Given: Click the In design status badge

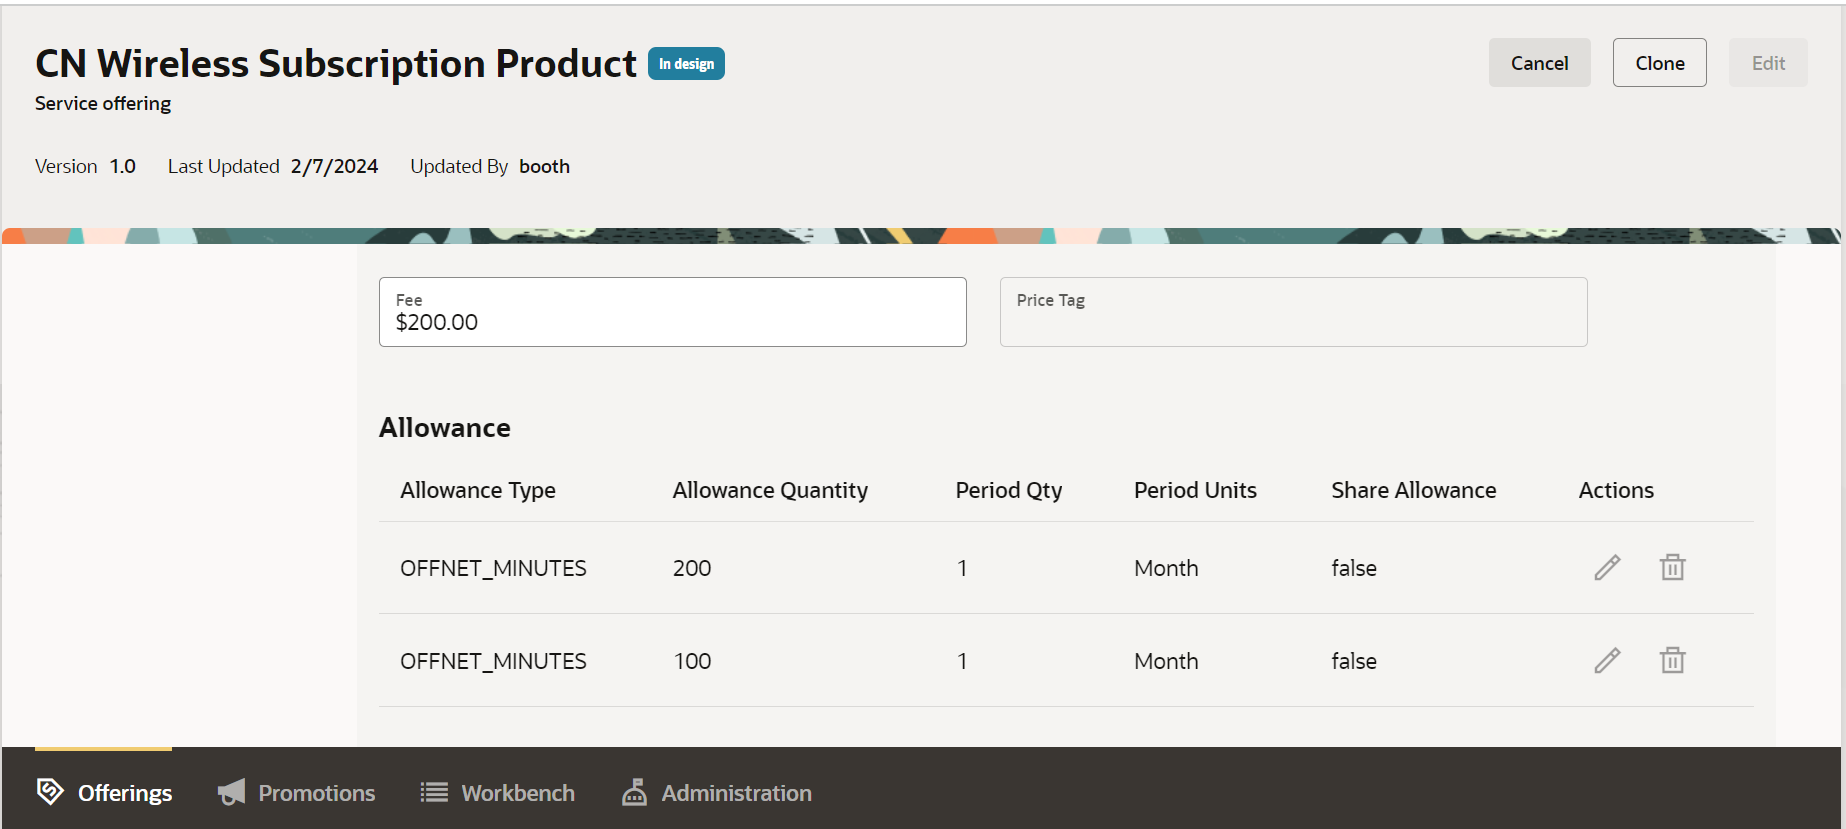Looking at the screenshot, I should point(686,64).
